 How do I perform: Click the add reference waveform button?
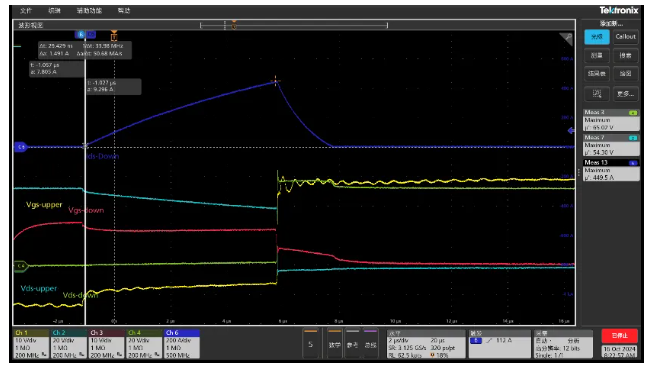coord(352,344)
